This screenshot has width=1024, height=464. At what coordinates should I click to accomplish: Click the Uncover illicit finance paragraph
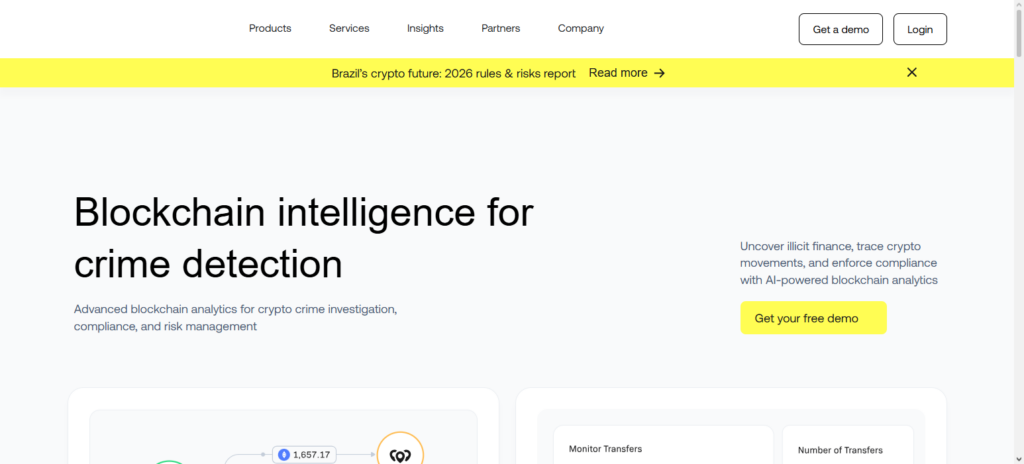pos(839,263)
